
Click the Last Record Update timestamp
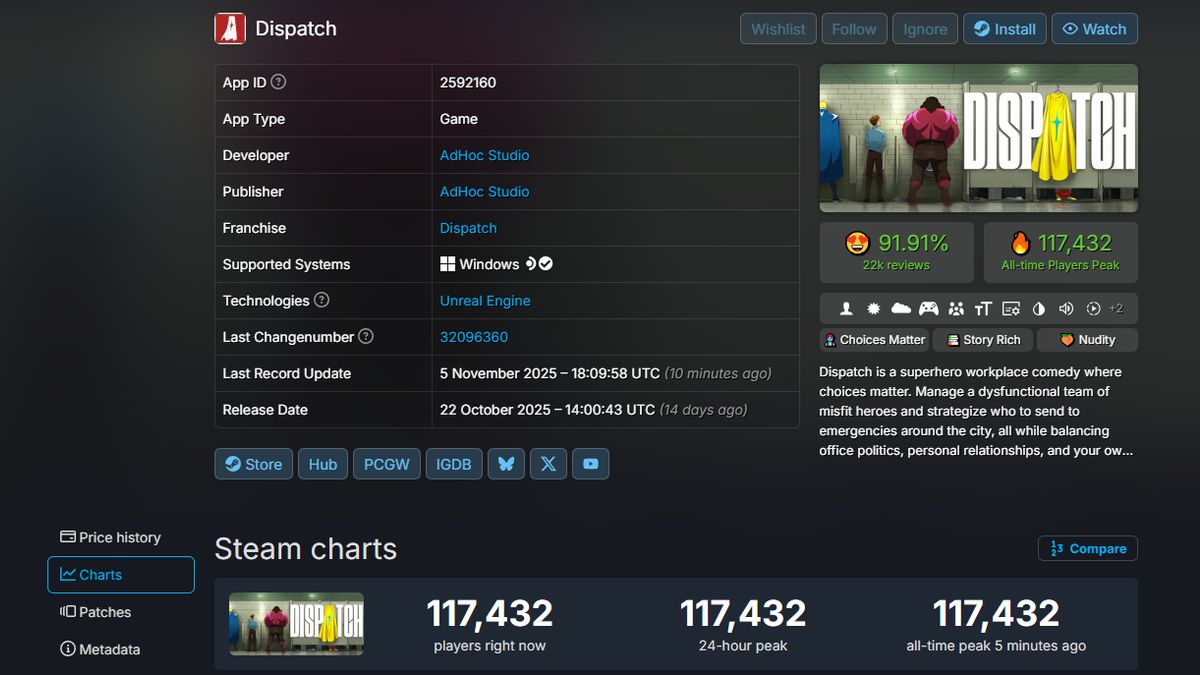[x=606, y=373]
